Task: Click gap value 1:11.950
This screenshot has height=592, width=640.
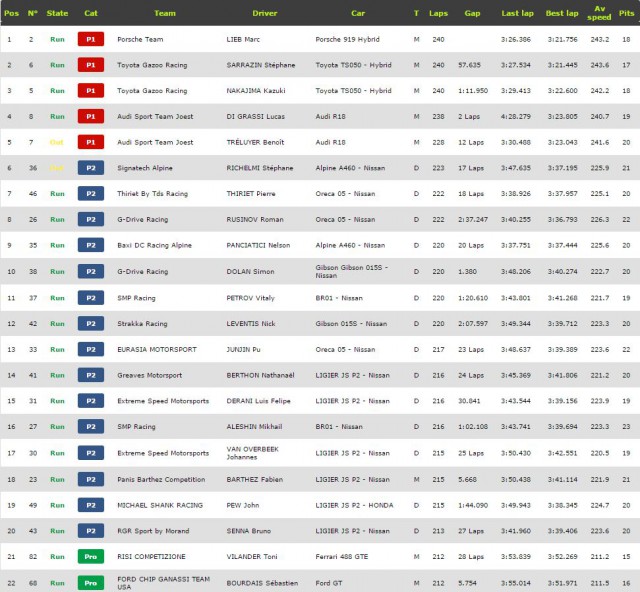Action: pos(473,91)
